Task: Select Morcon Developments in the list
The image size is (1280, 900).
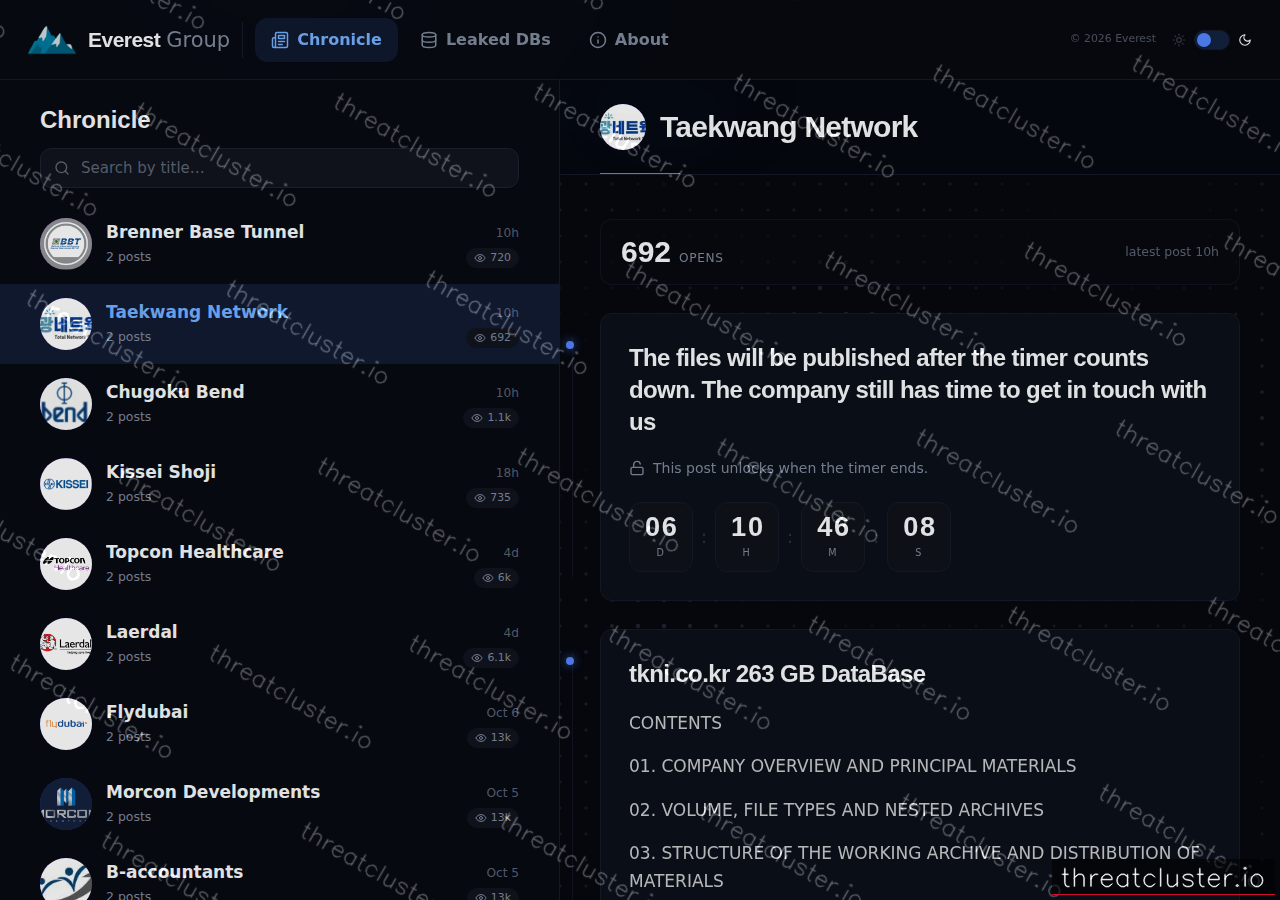Action: (279, 804)
